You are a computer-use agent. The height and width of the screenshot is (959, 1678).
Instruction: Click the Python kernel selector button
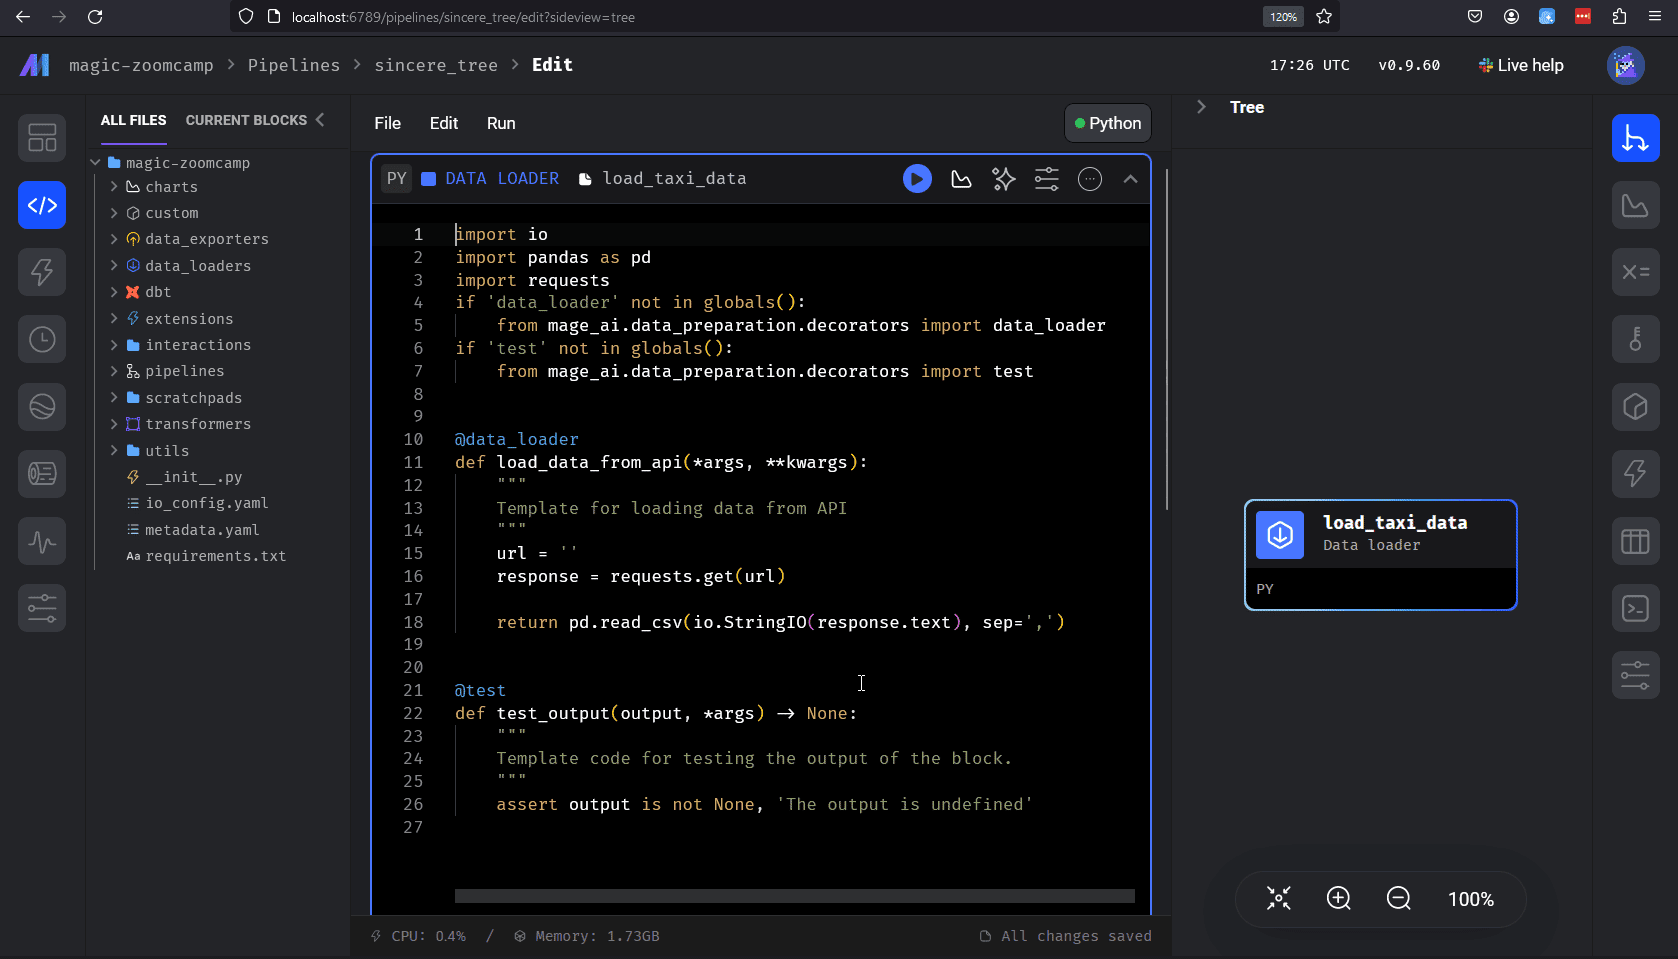tap(1107, 123)
